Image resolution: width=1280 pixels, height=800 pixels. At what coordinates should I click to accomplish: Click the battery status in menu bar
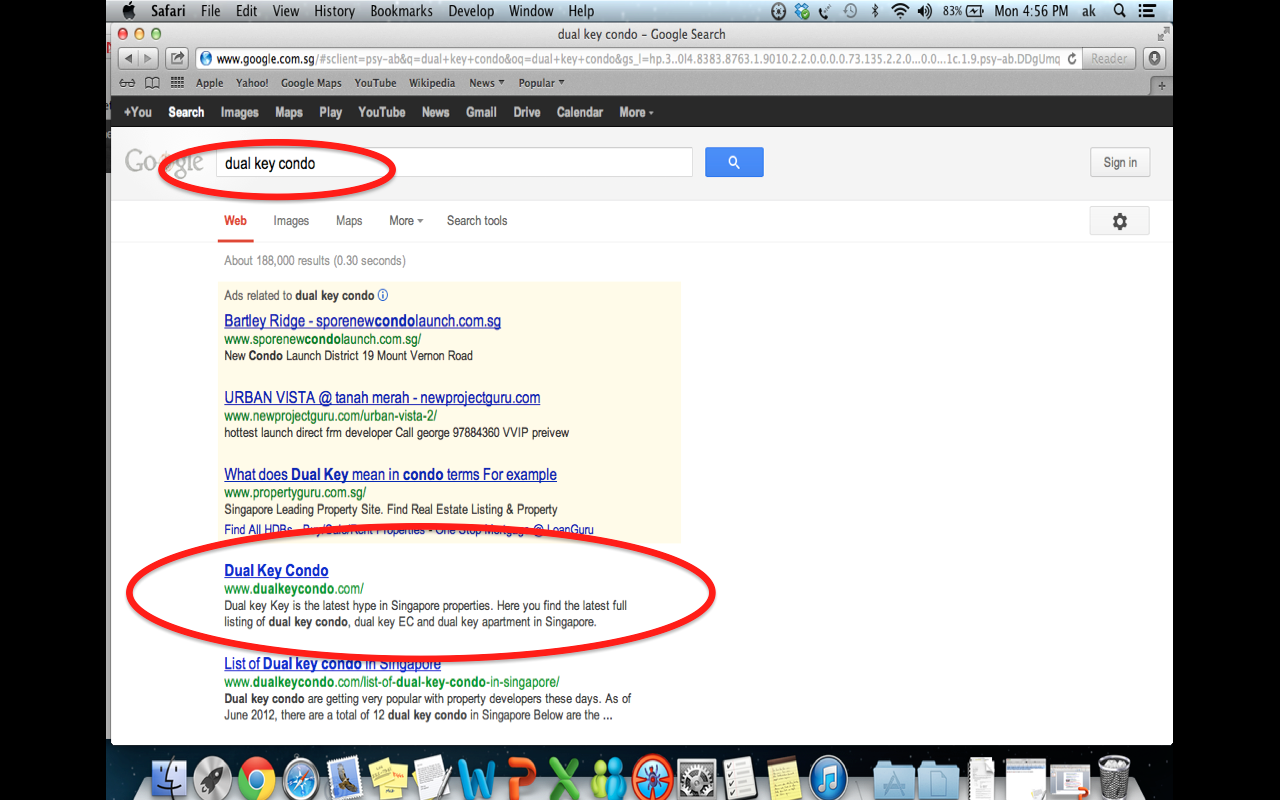[x=964, y=11]
